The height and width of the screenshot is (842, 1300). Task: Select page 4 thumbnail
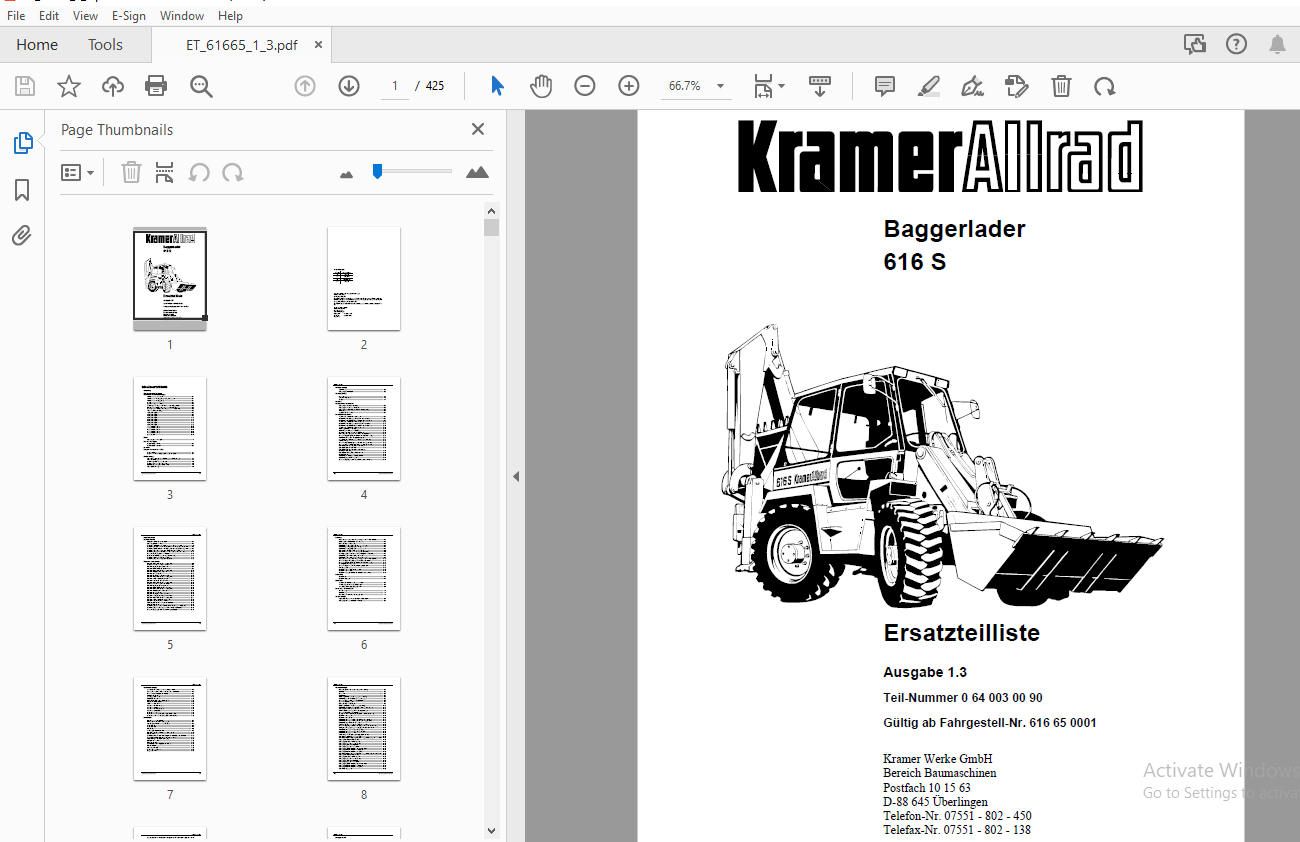(x=364, y=428)
